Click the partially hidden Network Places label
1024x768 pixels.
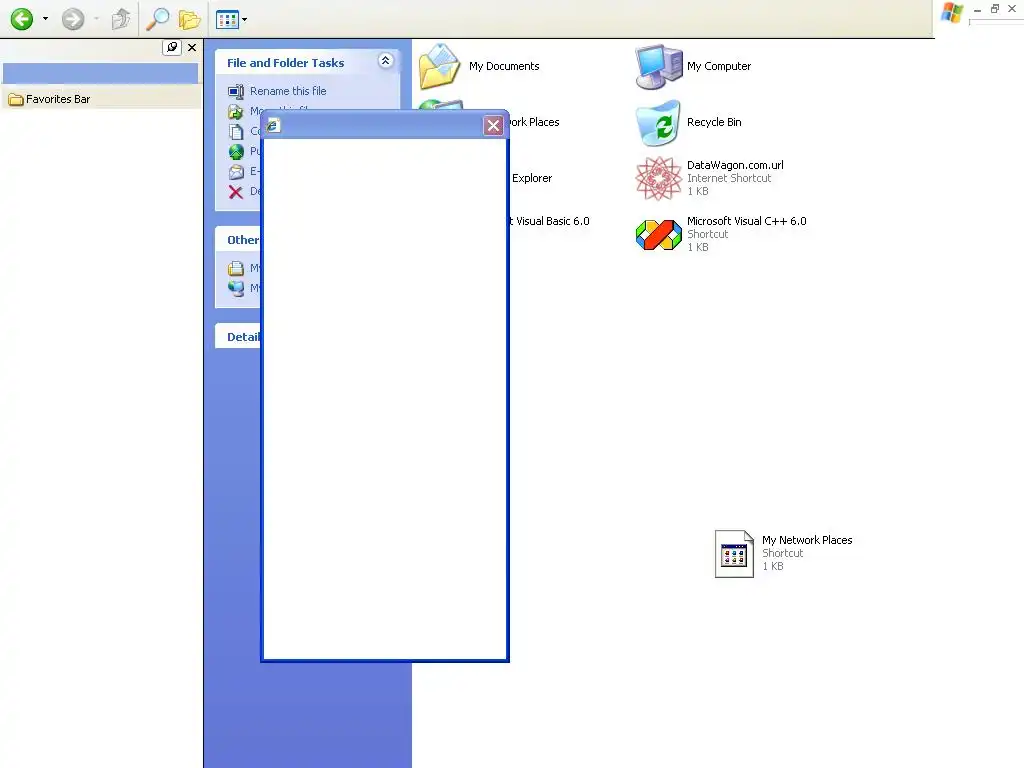534,122
